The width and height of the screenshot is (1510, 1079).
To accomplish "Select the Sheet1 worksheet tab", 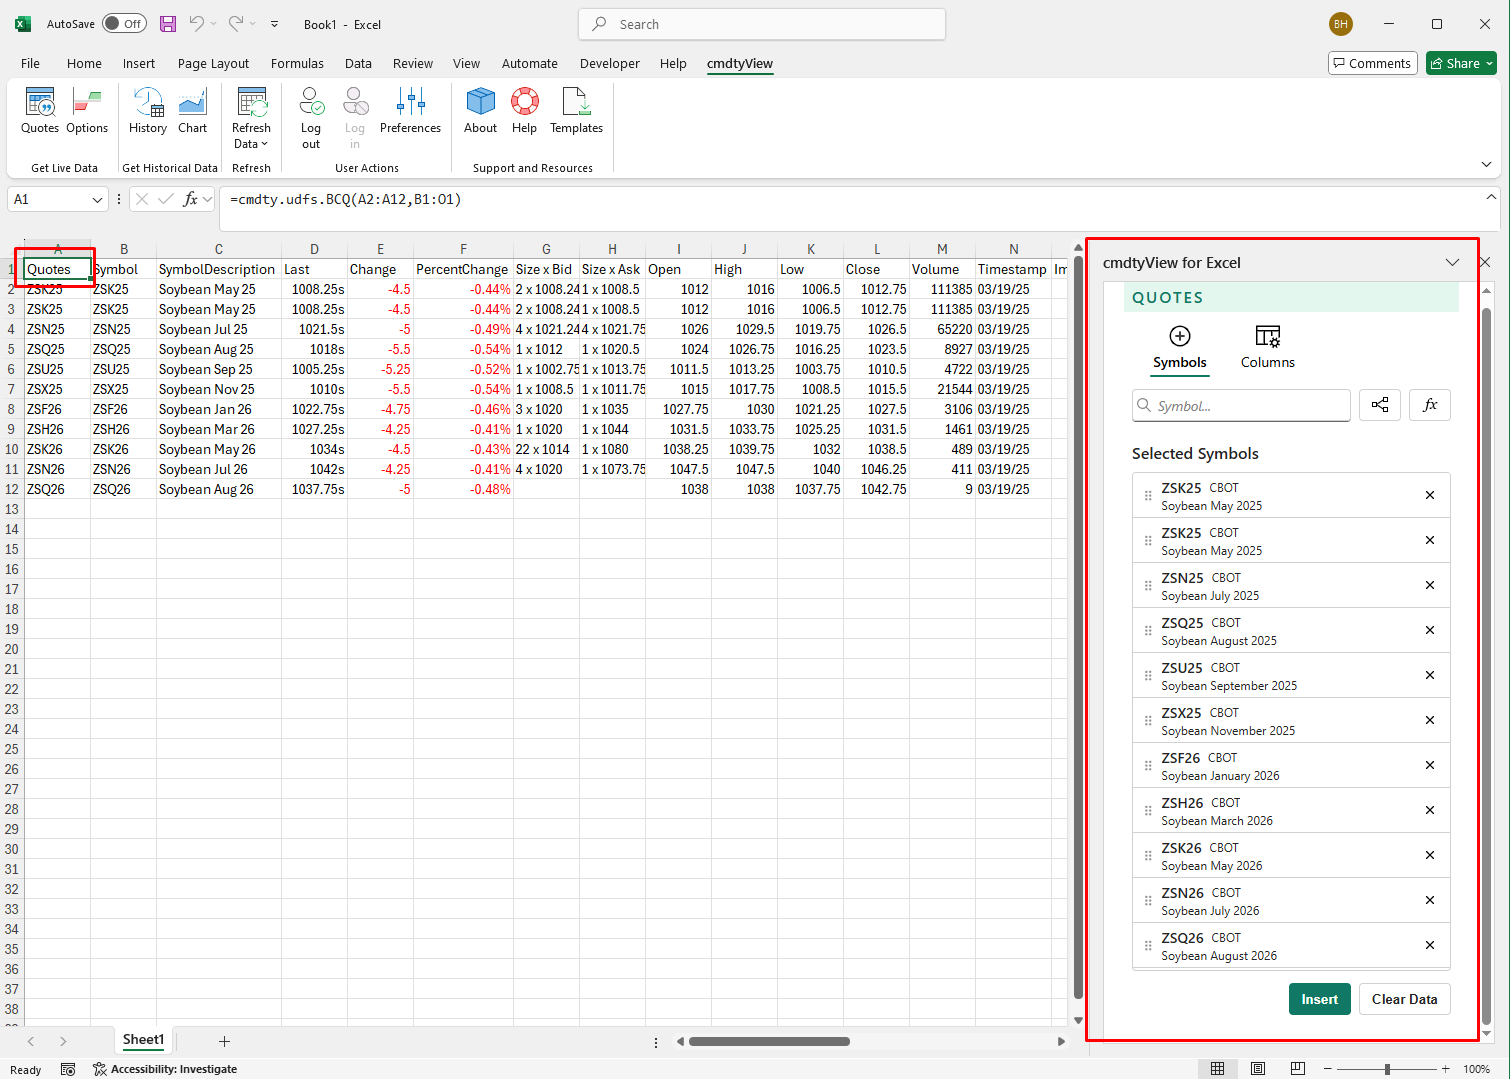I will [143, 1040].
